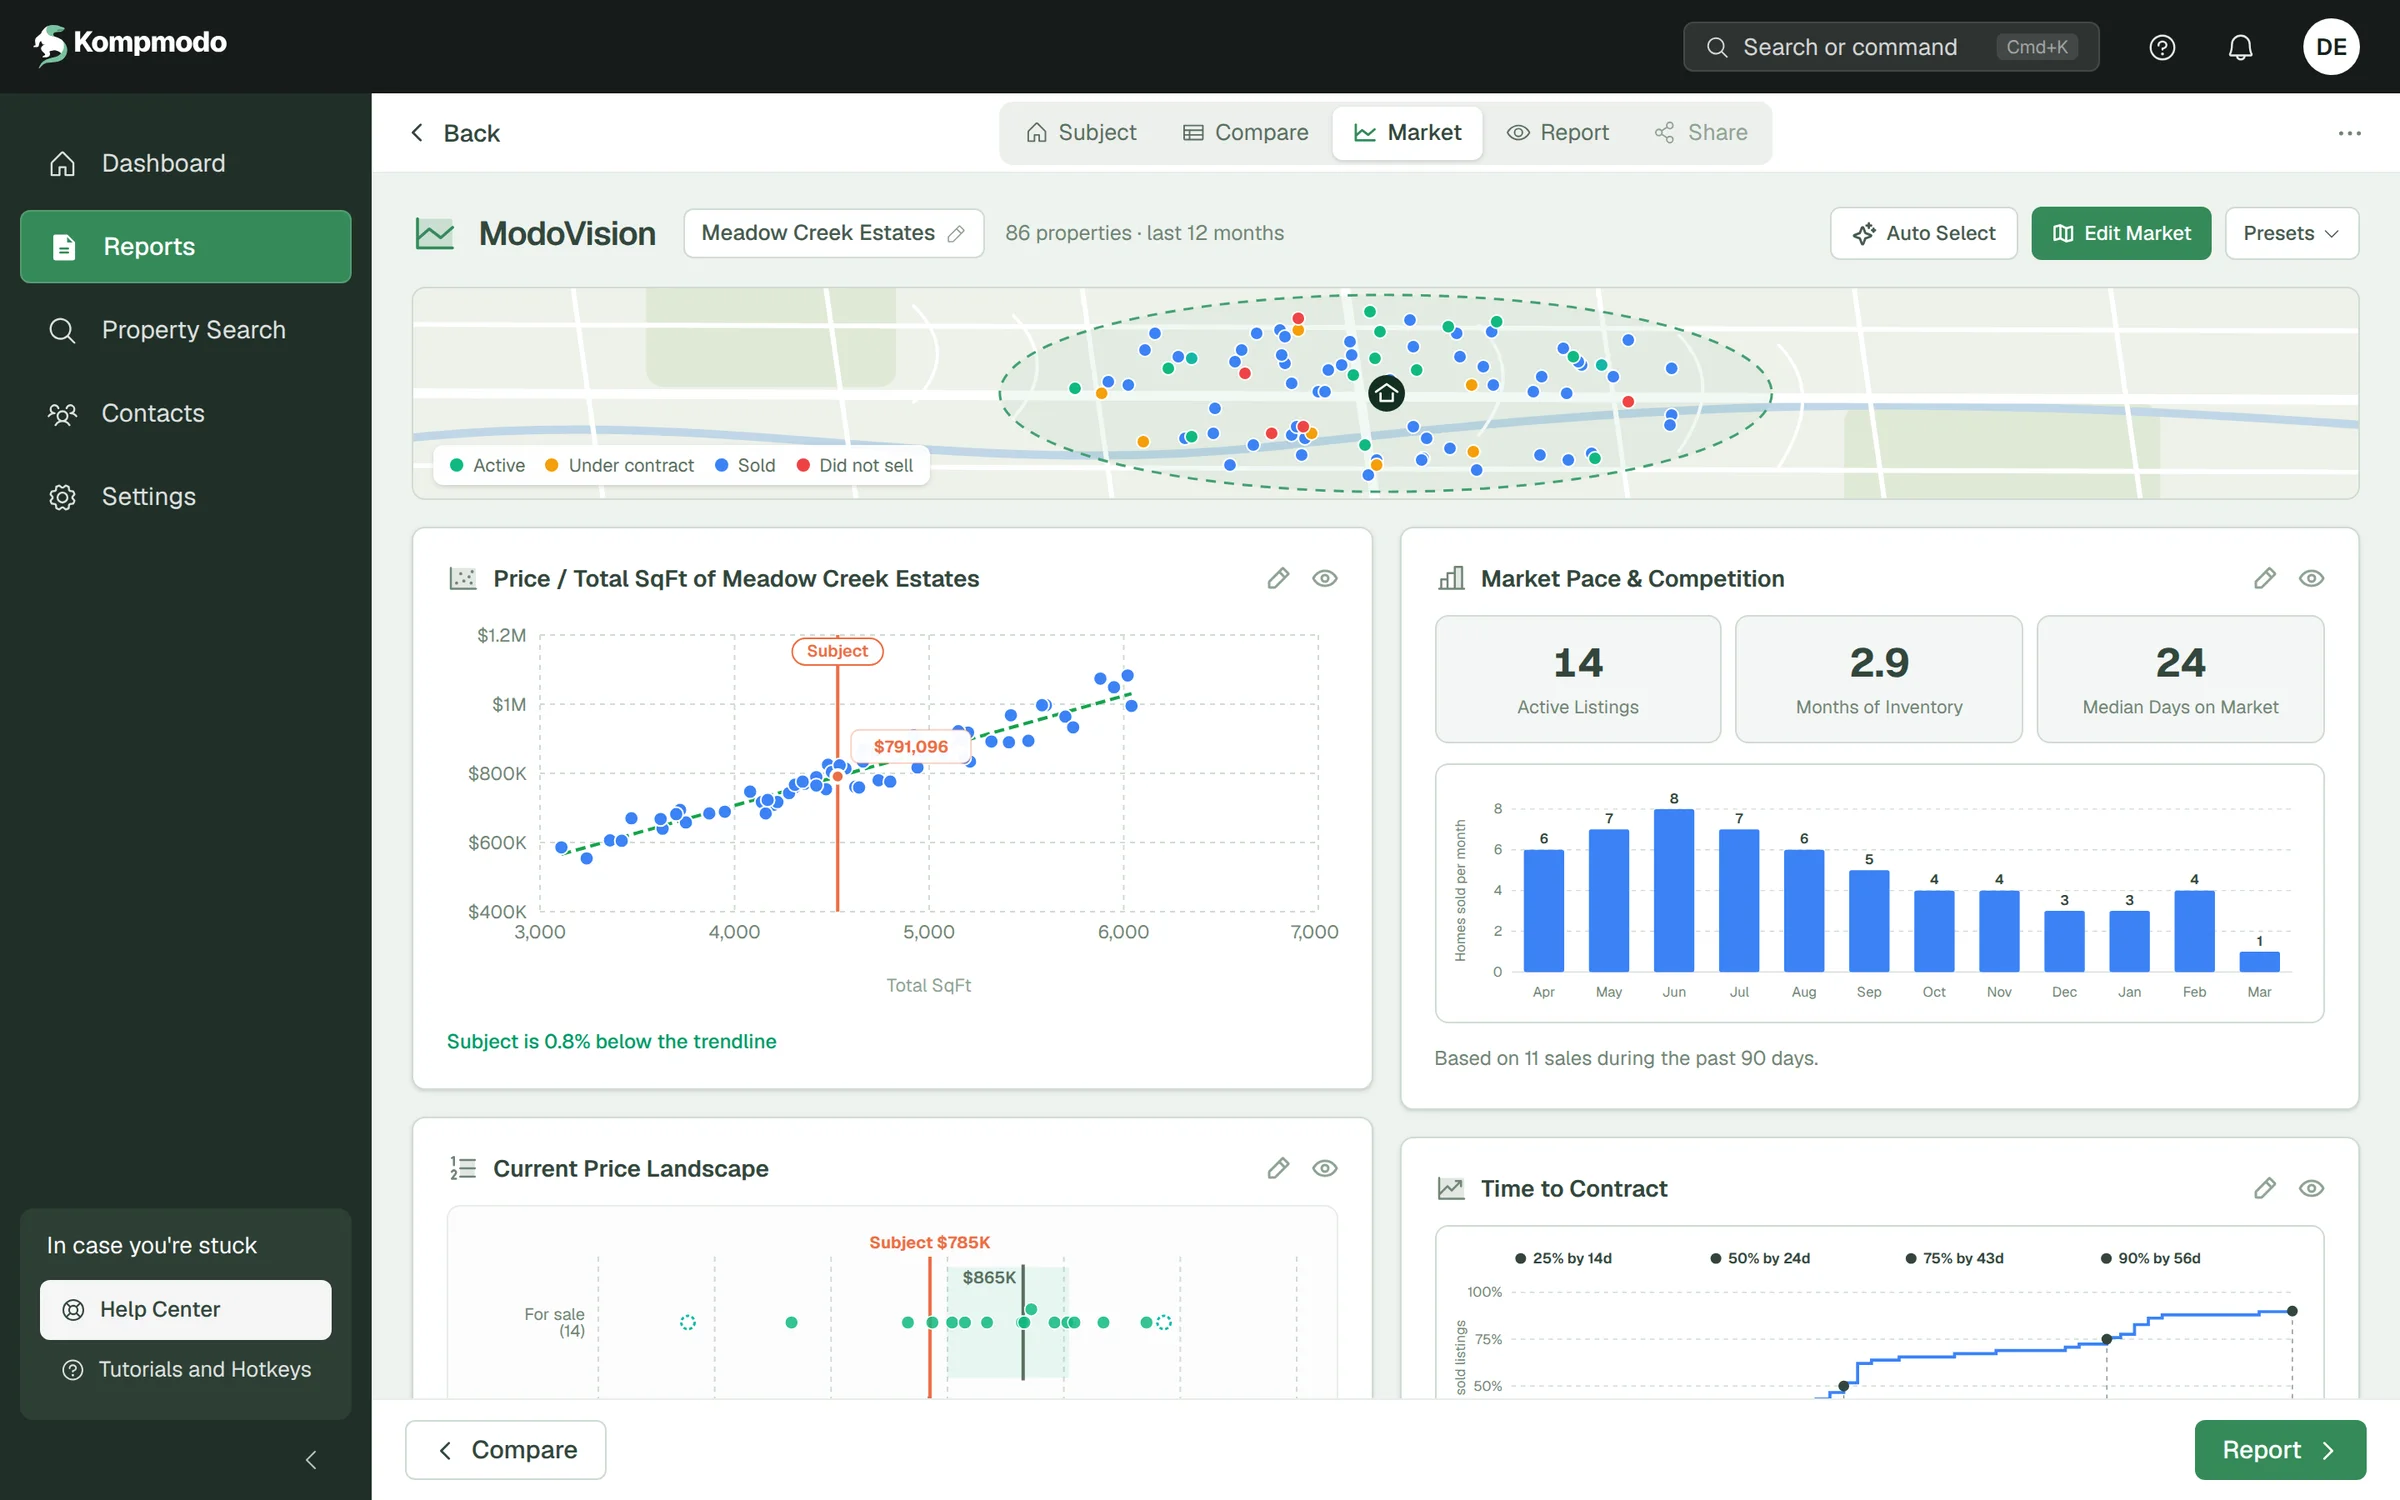Select Reports in the sidebar

(186, 246)
